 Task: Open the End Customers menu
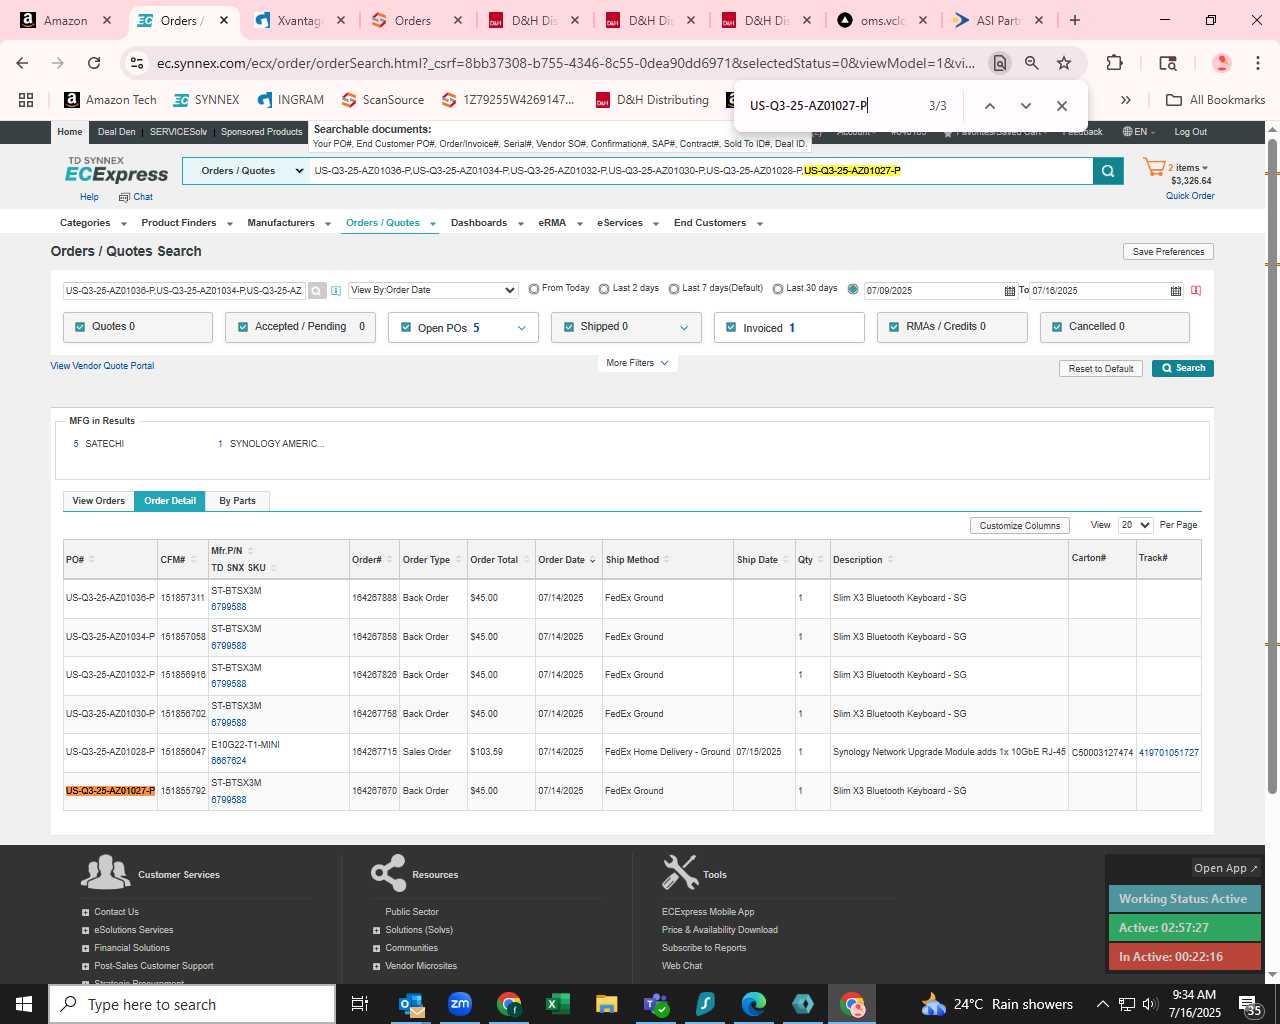click(718, 223)
